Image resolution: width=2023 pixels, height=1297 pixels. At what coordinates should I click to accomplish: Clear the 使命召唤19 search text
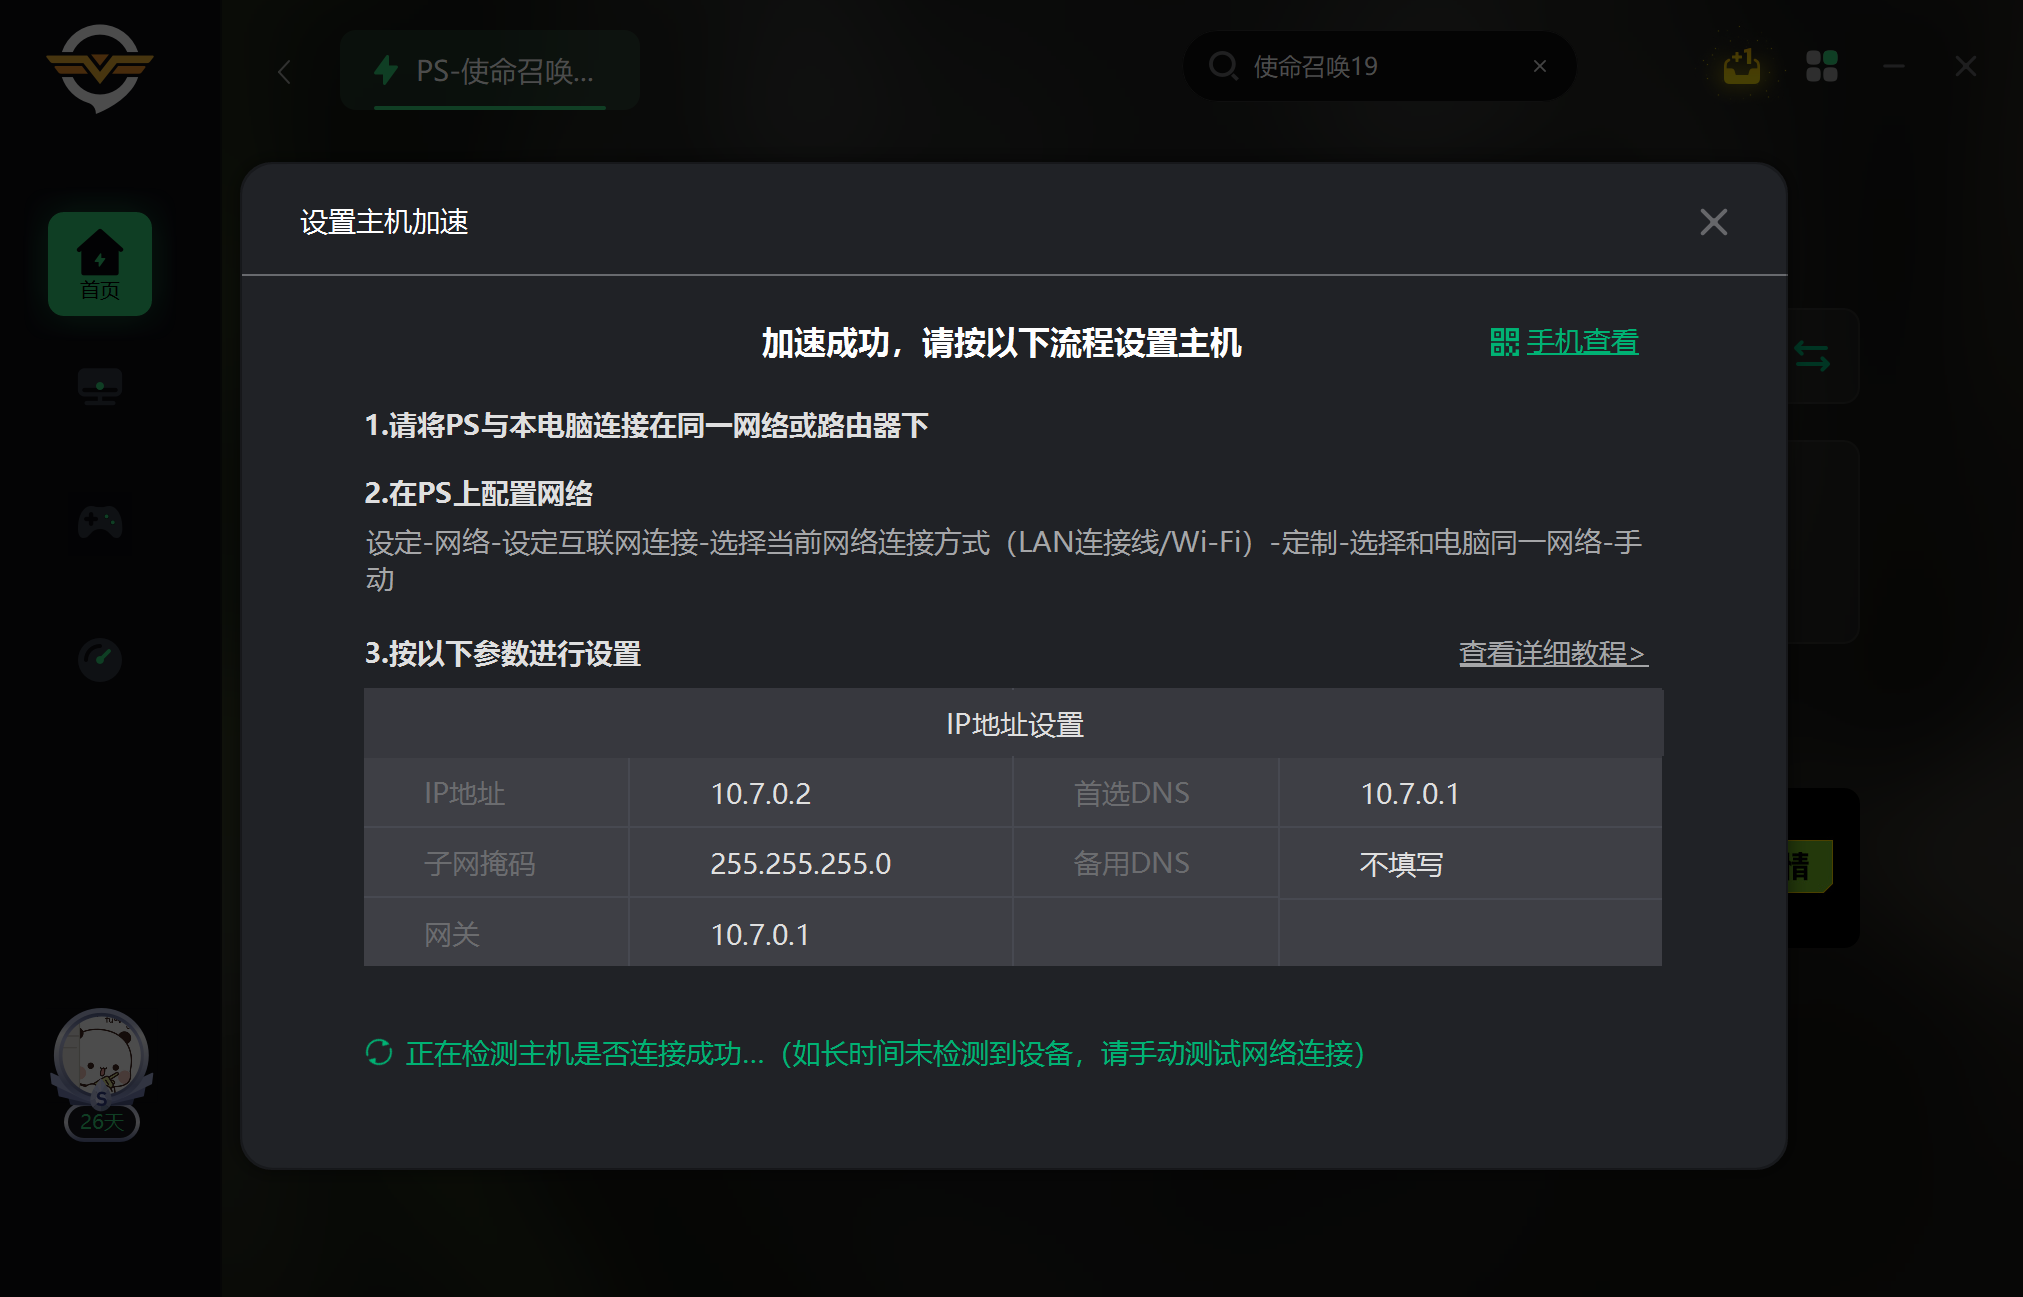pyautogui.click(x=1539, y=65)
